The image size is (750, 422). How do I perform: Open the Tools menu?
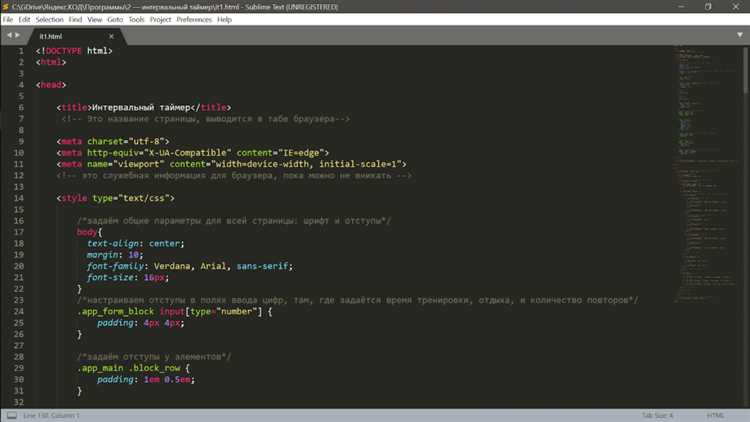pos(136,20)
